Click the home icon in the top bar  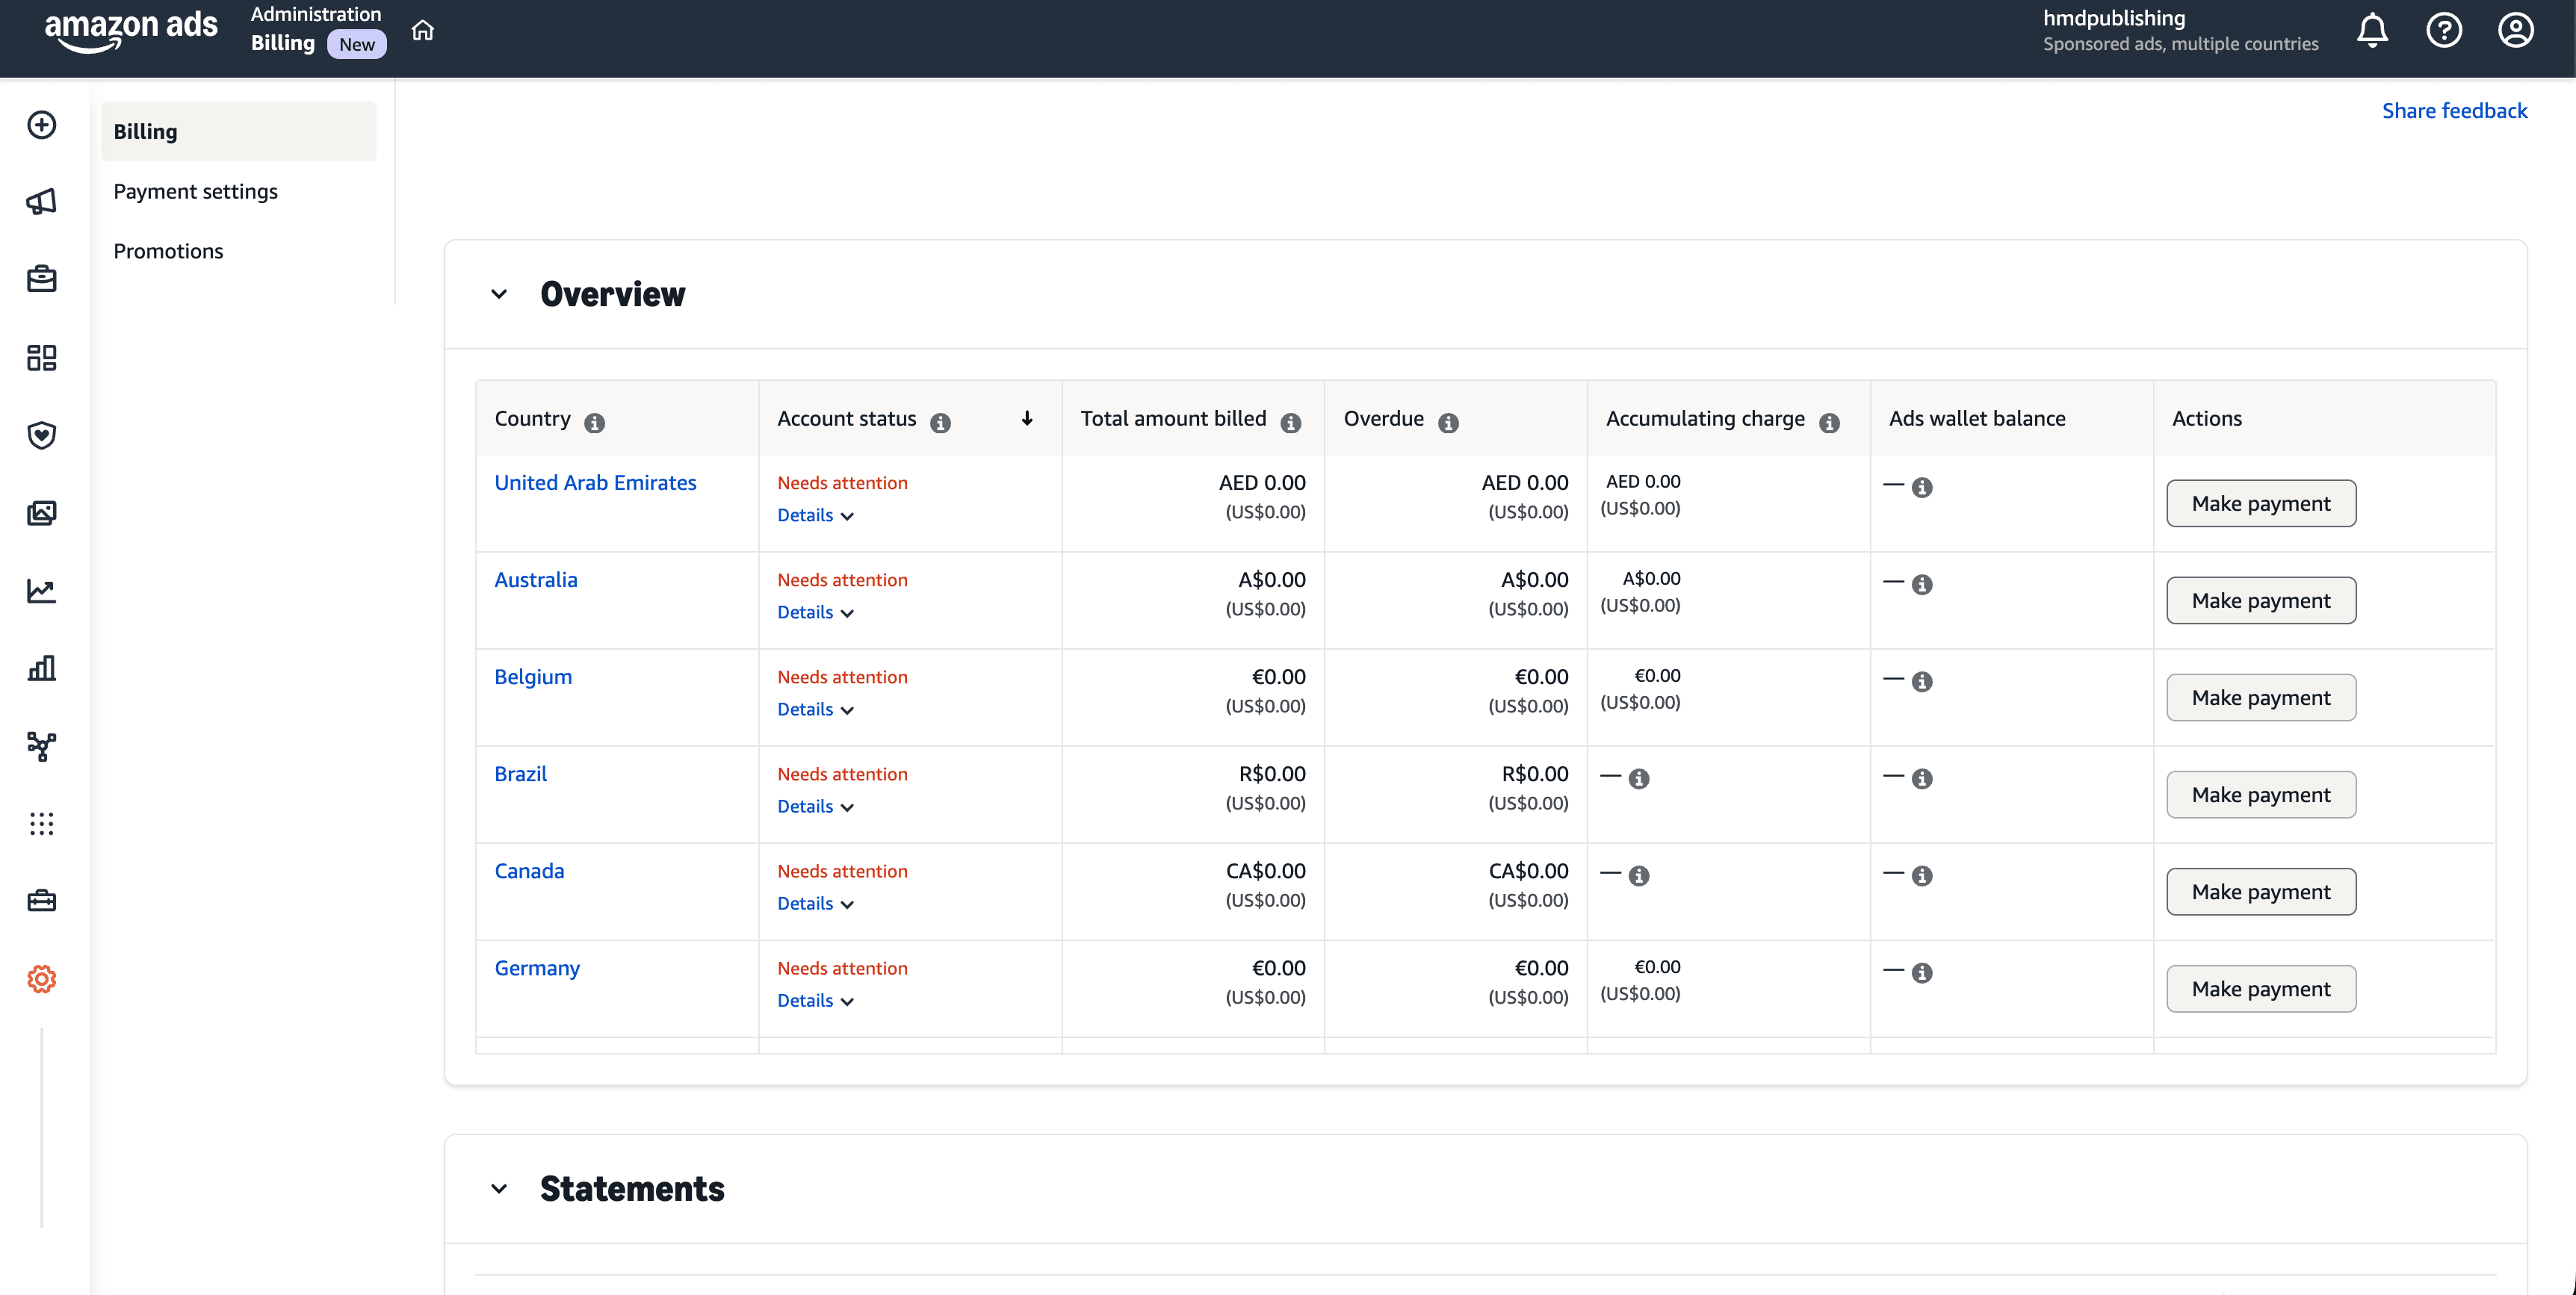pyautogui.click(x=422, y=30)
